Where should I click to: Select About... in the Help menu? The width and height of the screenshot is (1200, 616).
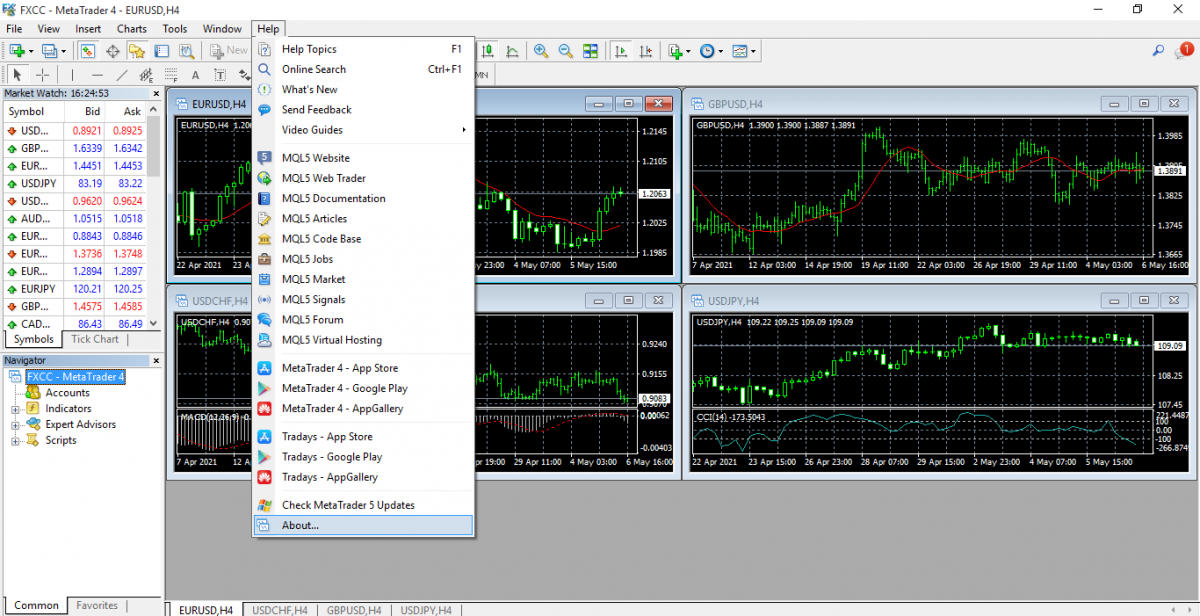pos(363,525)
